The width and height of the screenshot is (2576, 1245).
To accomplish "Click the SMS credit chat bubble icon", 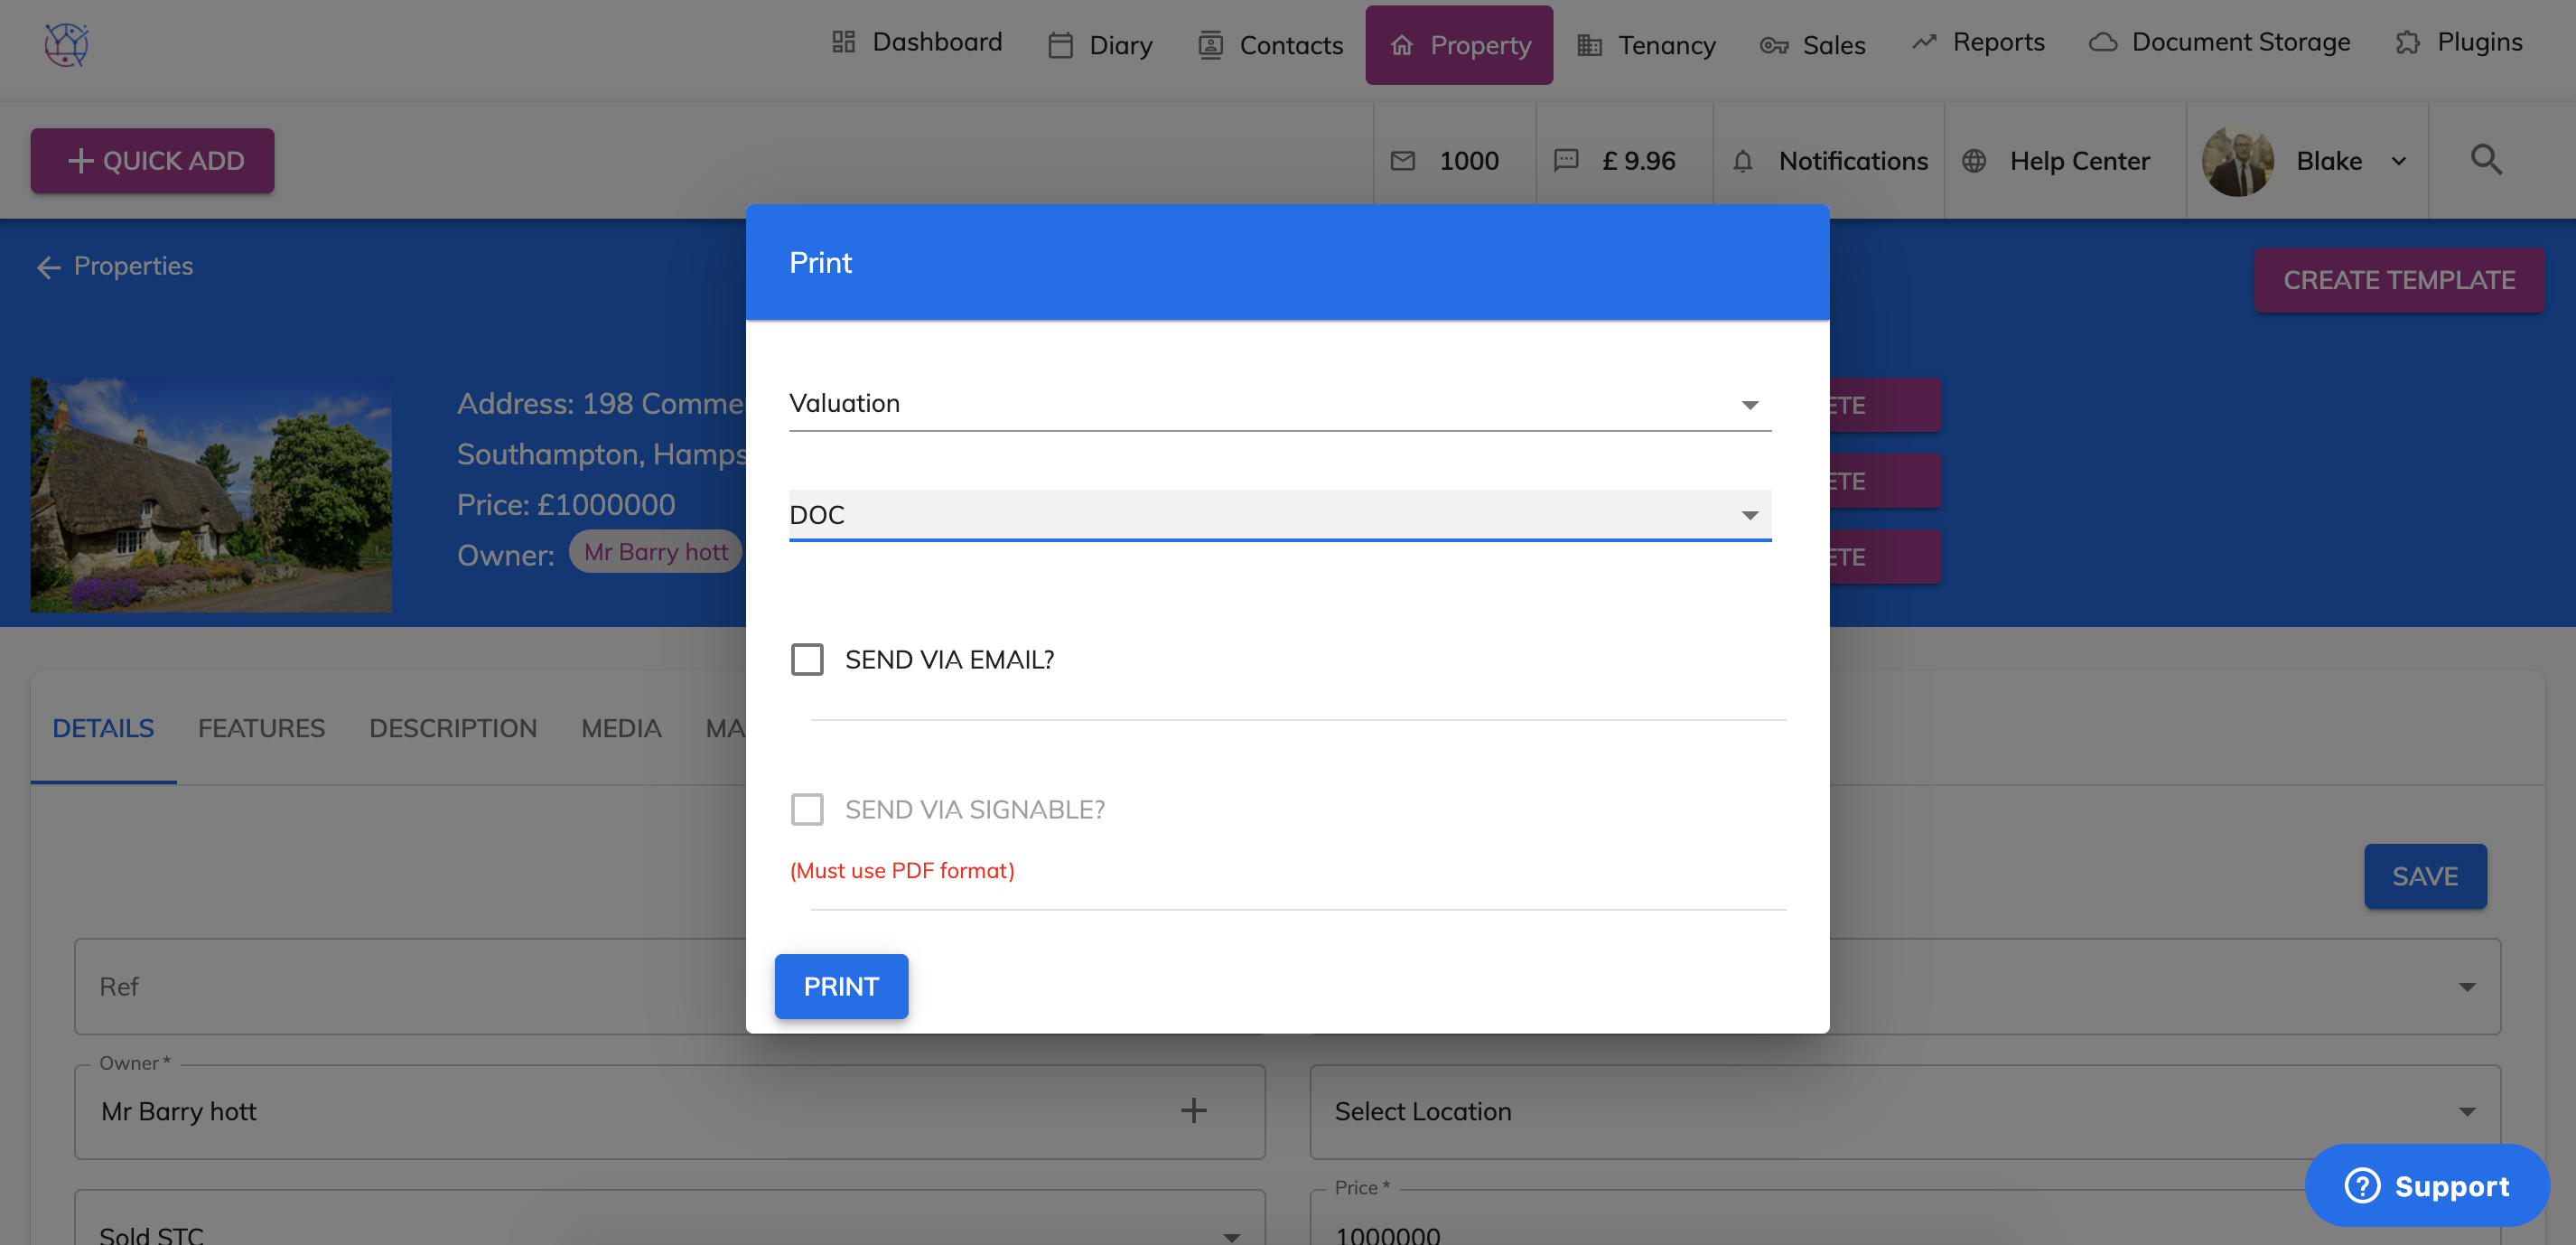I will pos(1566,160).
